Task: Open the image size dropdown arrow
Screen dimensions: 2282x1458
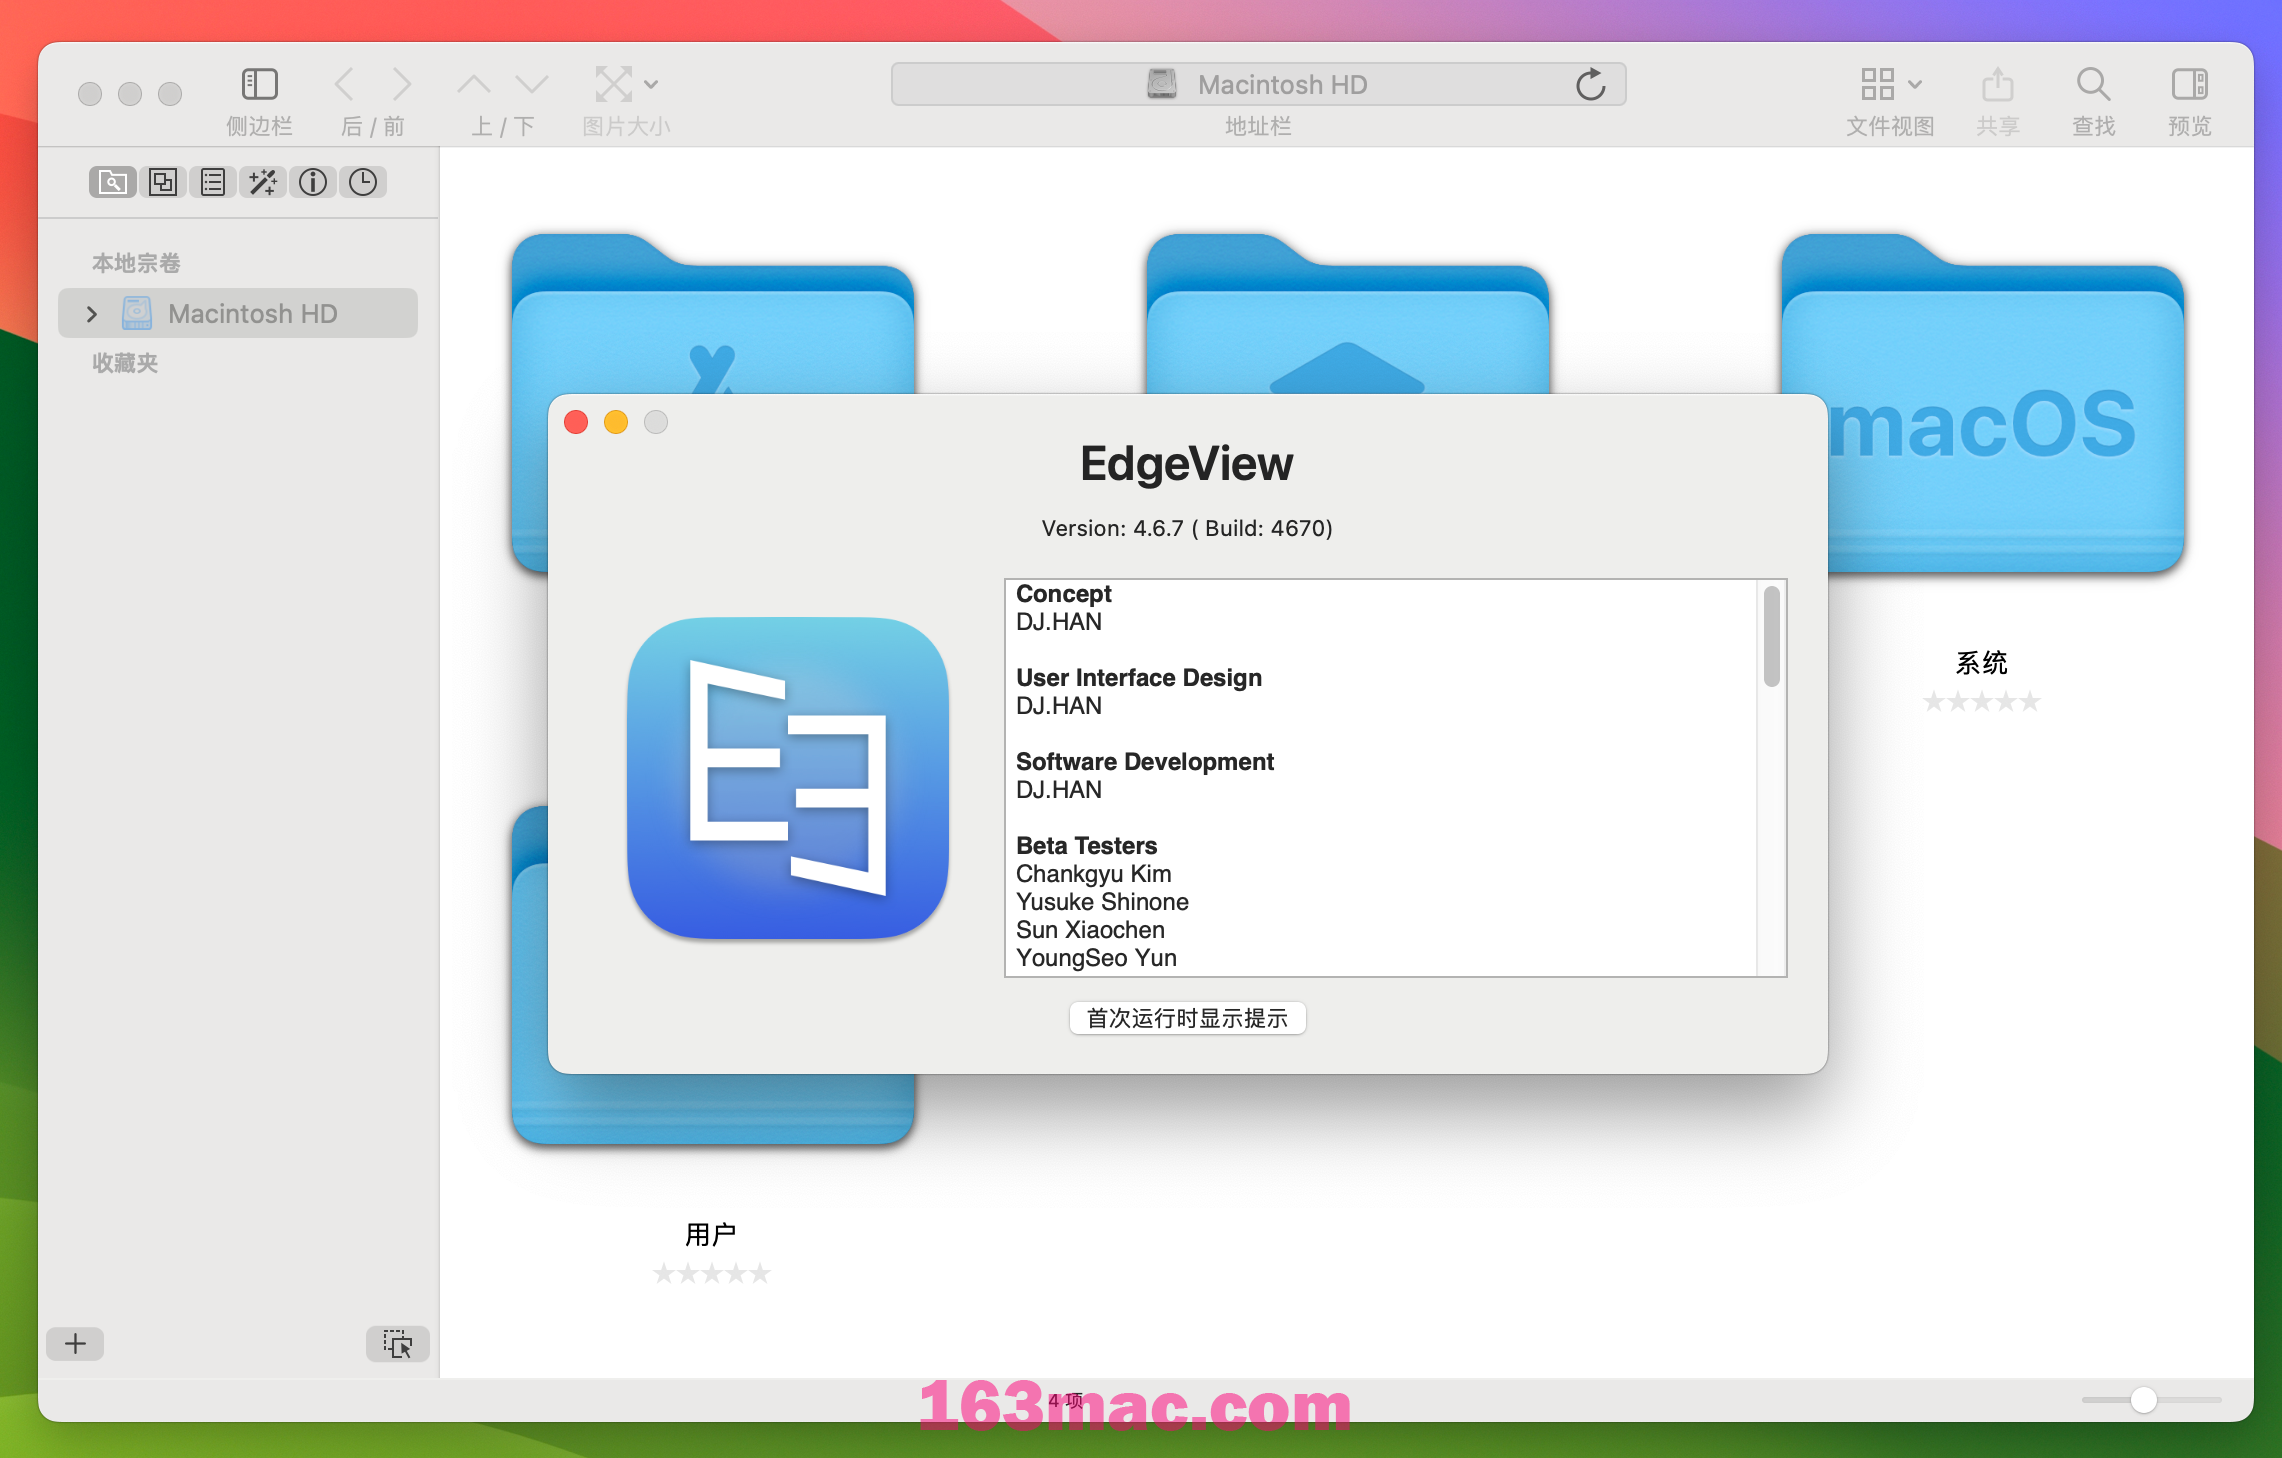Action: click(x=651, y=85)
